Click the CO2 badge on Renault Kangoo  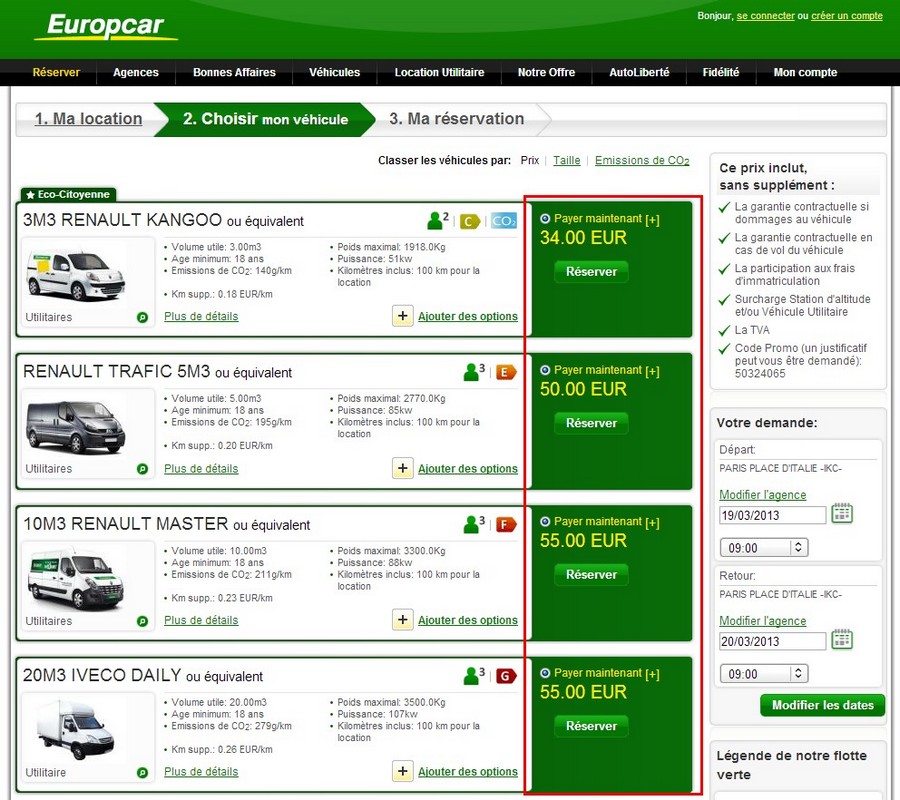503,221
